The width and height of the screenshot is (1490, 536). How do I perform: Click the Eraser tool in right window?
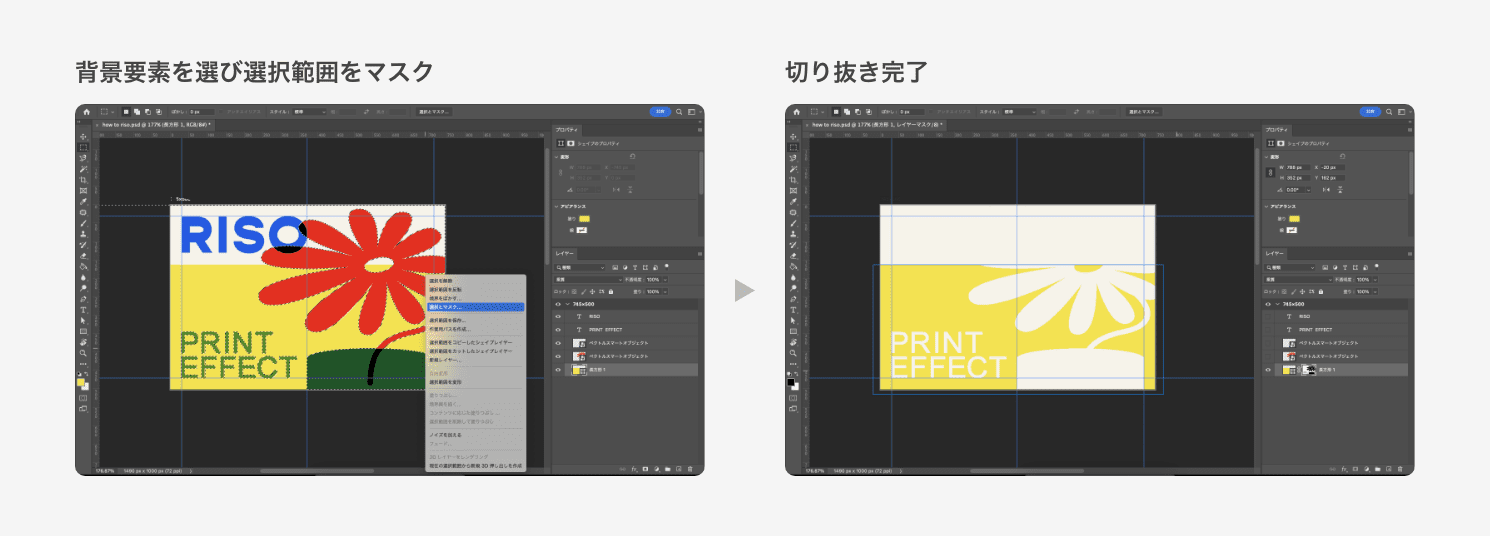pyautogui.click(x=793, y=255)
